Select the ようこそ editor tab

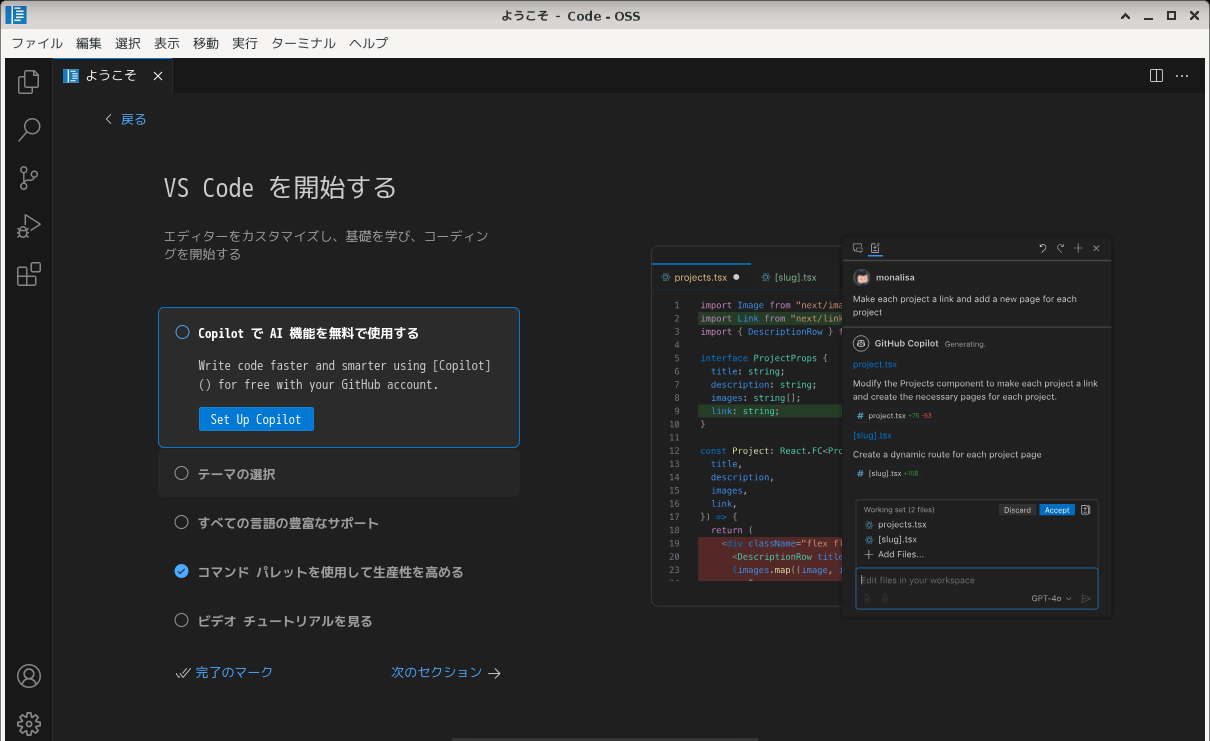pos(113,76)
